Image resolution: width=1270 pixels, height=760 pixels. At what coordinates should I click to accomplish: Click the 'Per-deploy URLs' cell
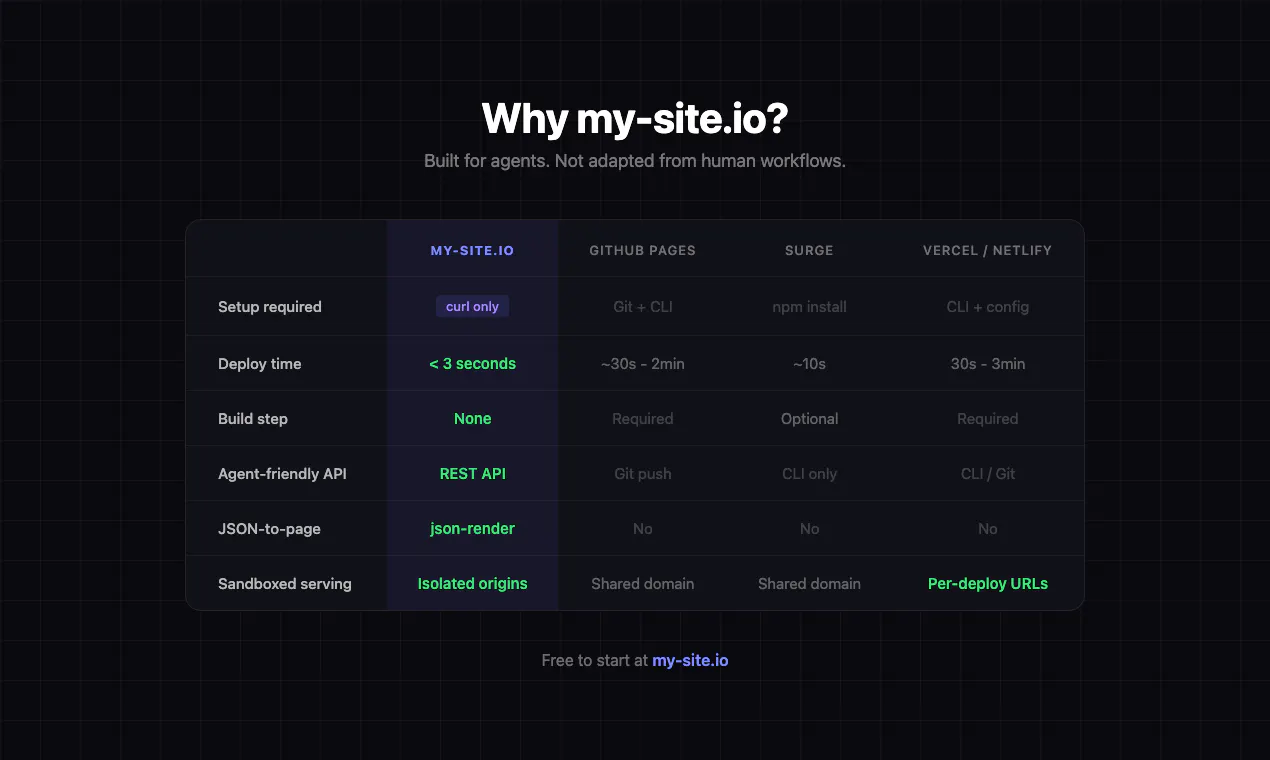point(987,584)
